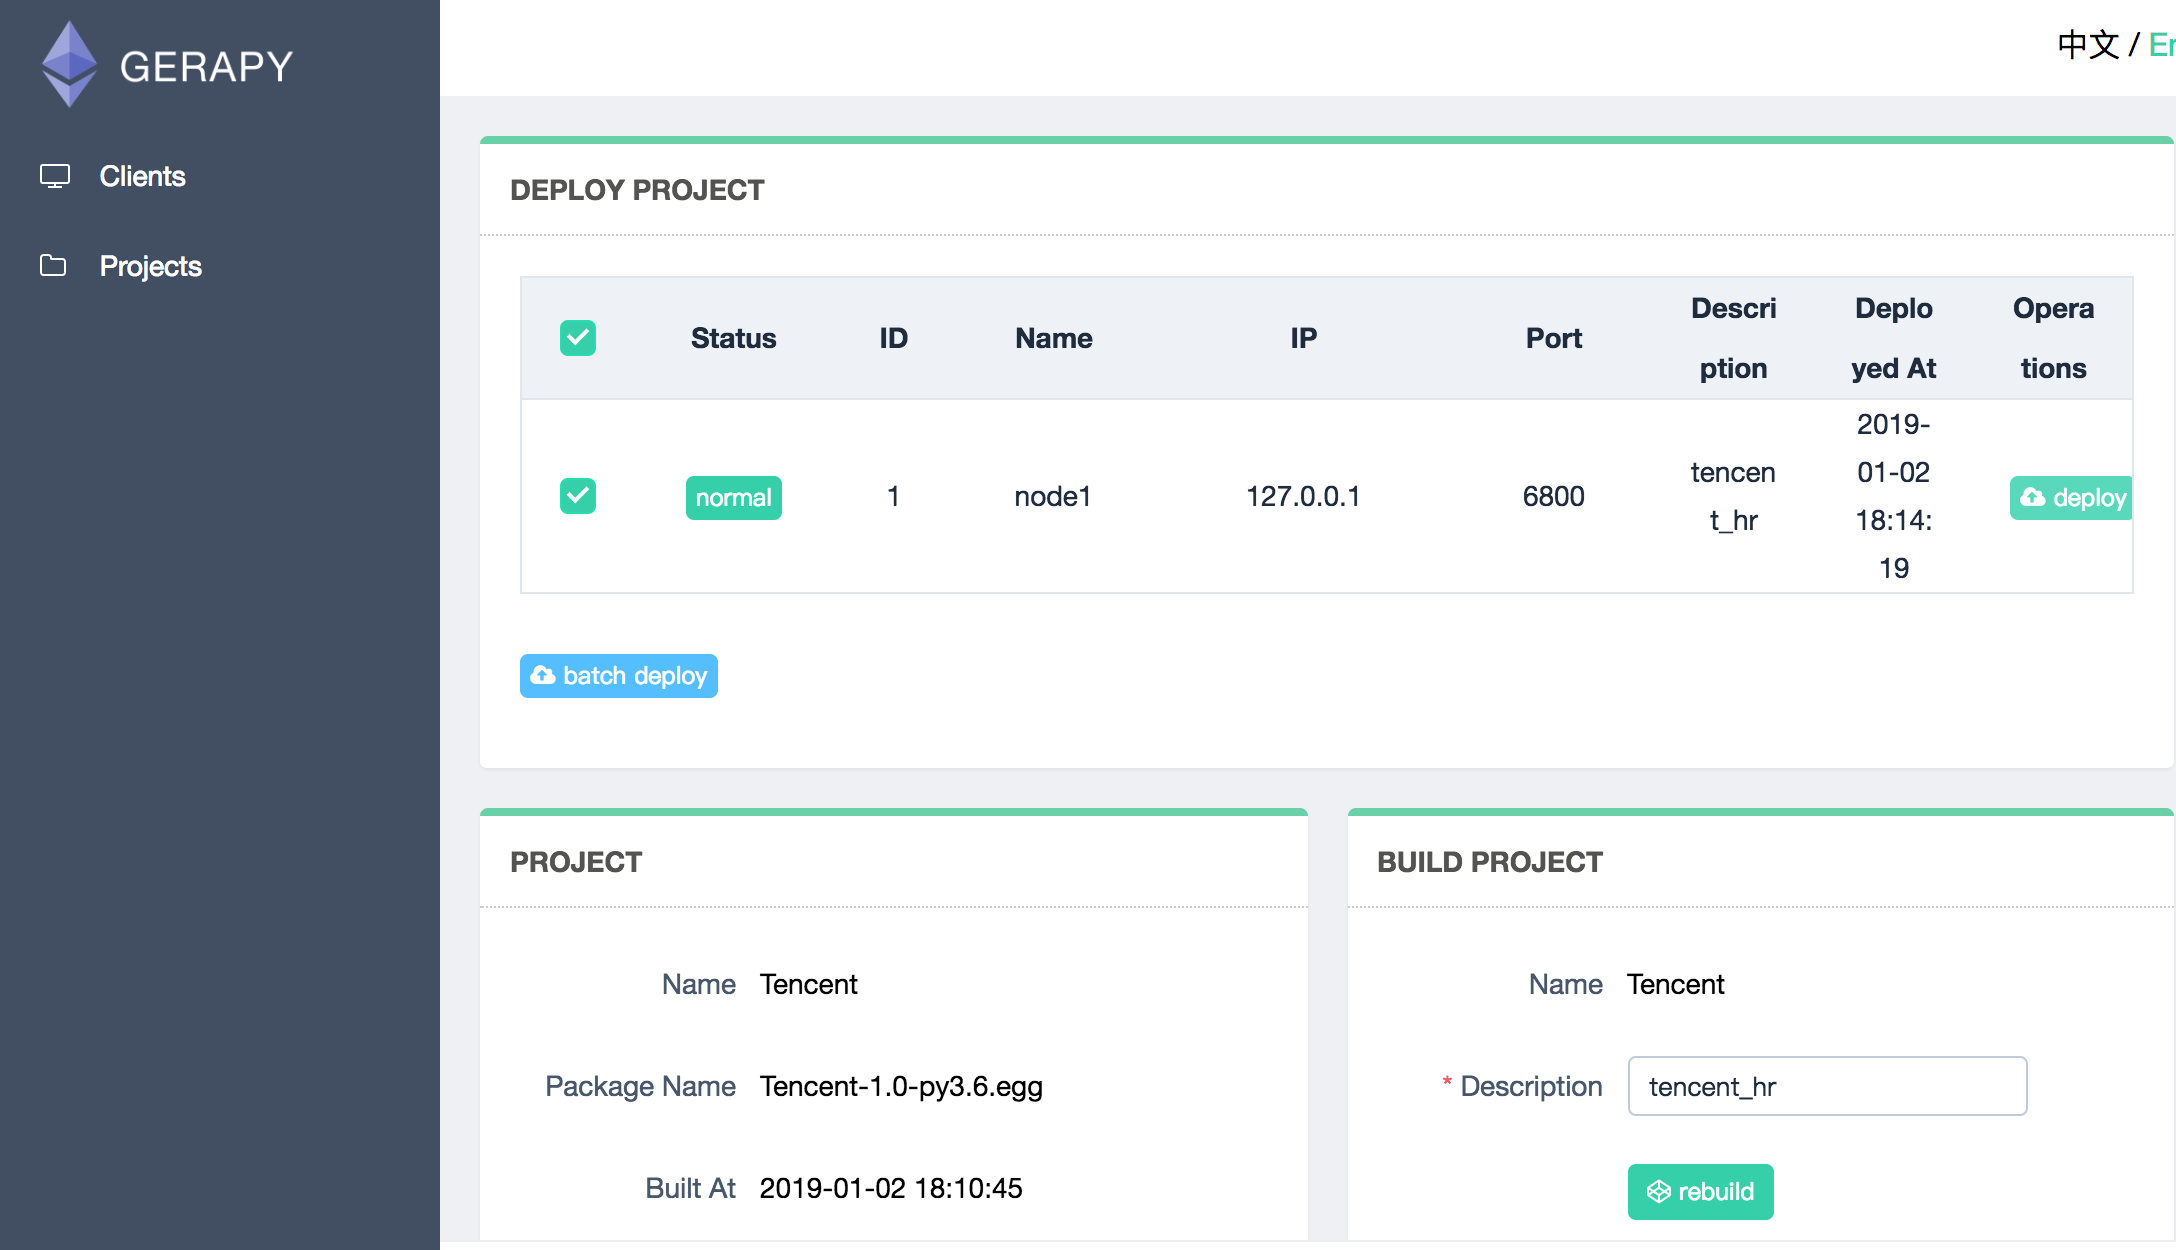Viewport: 2176px width, 1250px height.
Task: Toggle the select-all header checkbox
Action: coord(578,338)
